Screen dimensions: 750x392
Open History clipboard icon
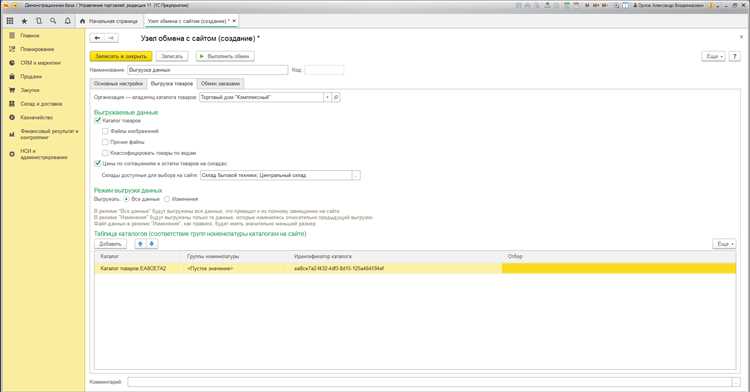coord(39,21)
